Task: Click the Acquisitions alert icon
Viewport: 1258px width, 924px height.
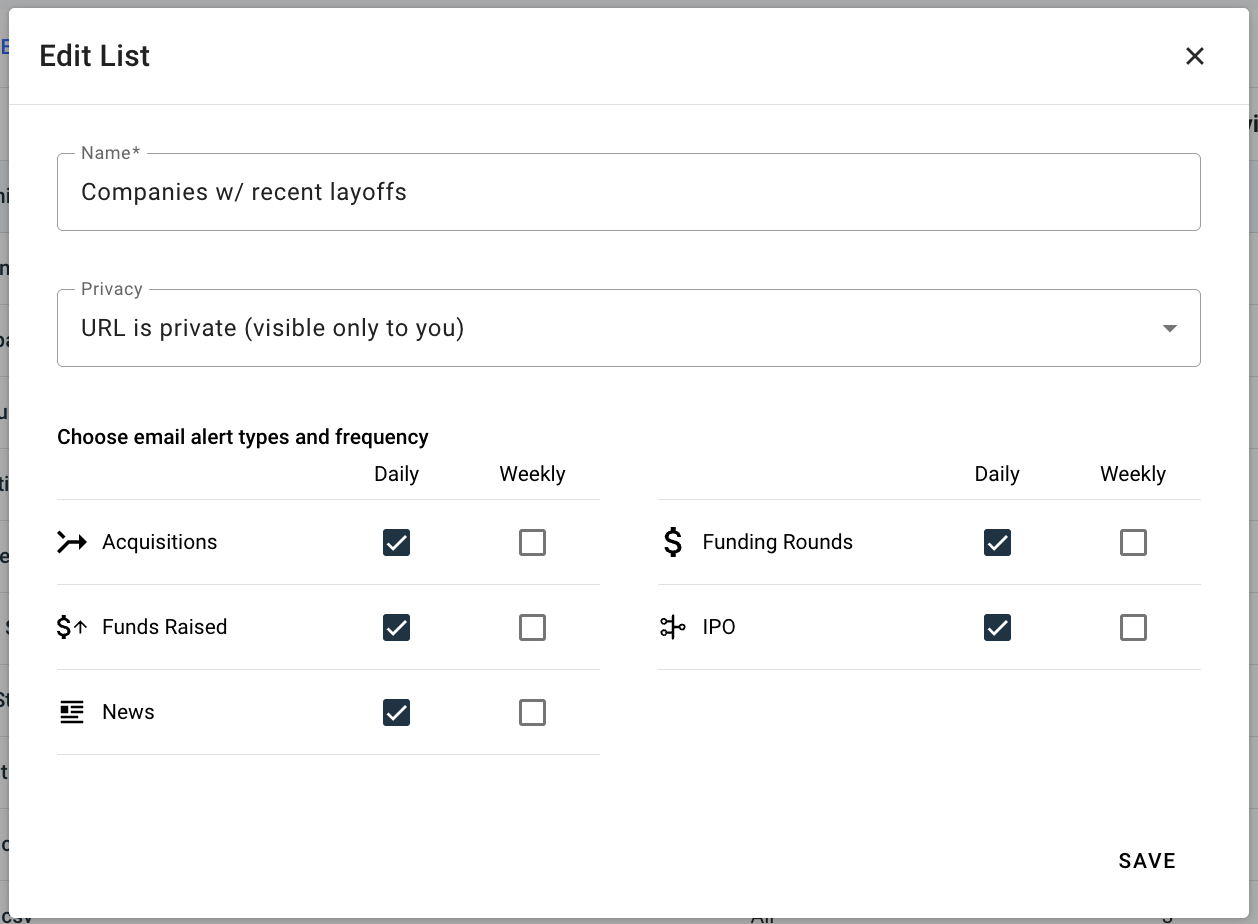Action: coord(70,542)
